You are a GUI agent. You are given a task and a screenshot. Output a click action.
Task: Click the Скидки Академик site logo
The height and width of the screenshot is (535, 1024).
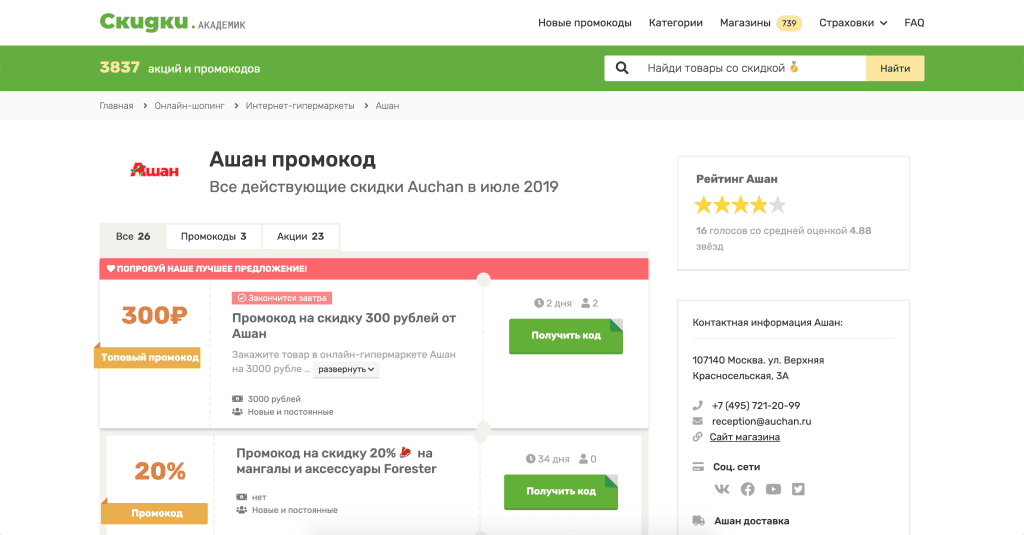pyautogui.click(x=172, y=22)
